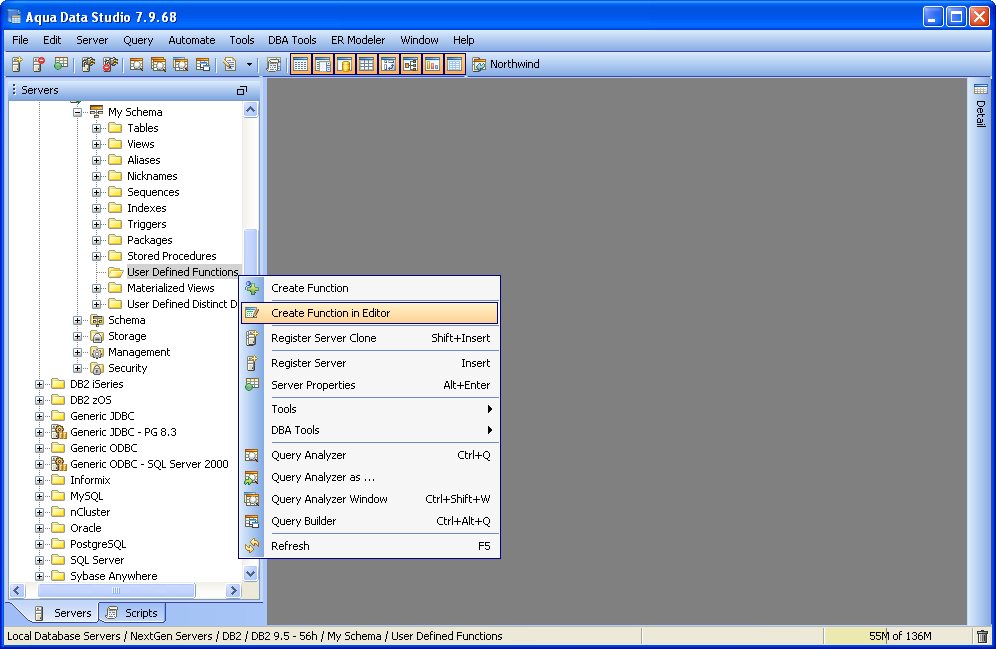The image size is (996, 649).
Task: Expand the Storage node
Action: click(77, 336)
